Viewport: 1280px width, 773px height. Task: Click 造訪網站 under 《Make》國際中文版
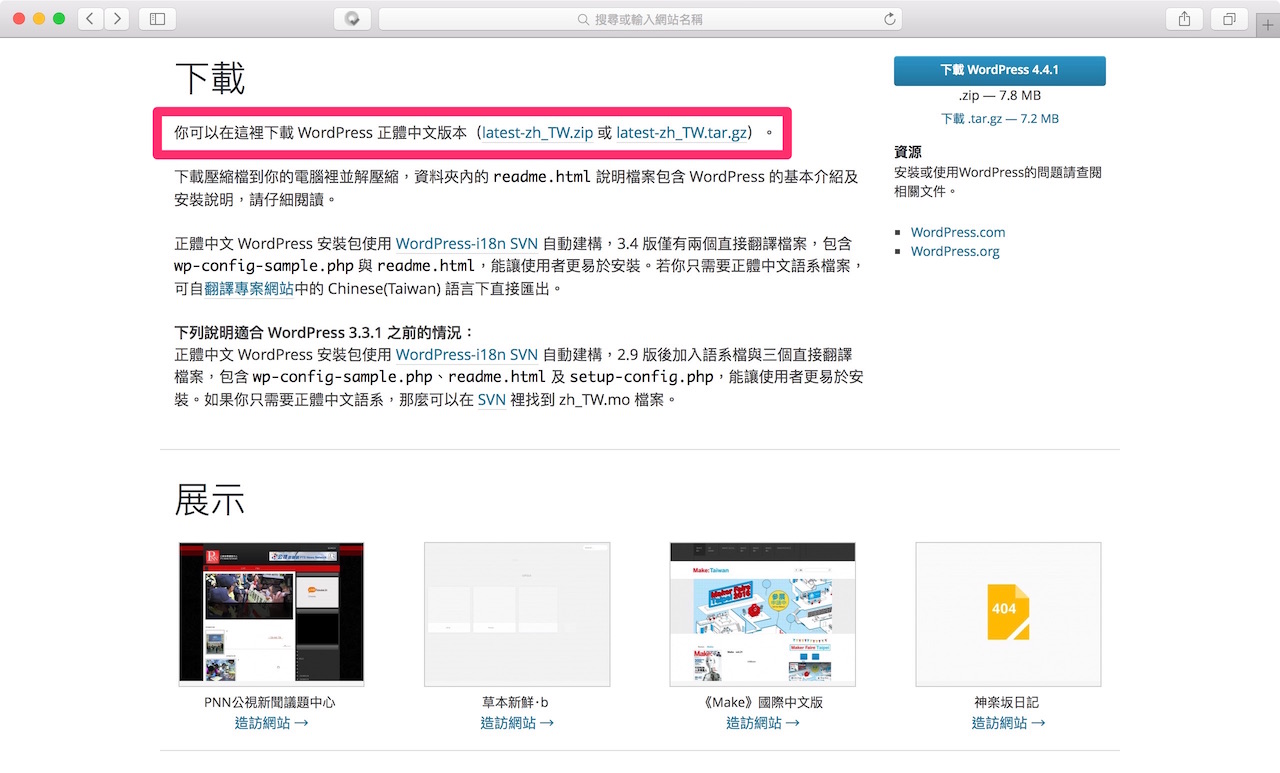coord(762,722)
